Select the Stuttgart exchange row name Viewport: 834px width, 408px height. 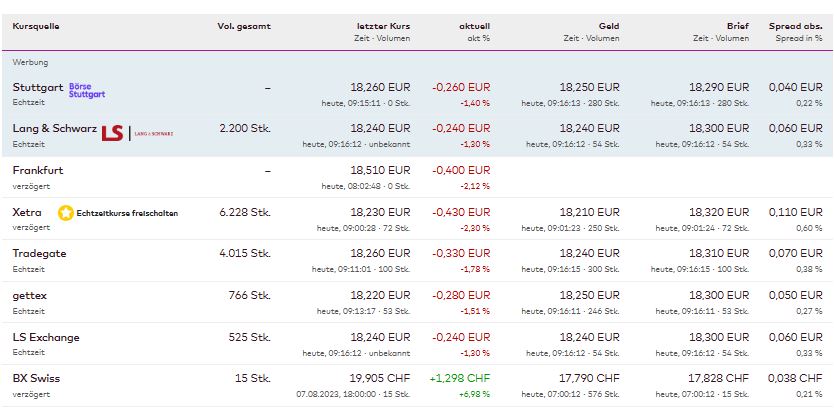(x=38, y=87)
